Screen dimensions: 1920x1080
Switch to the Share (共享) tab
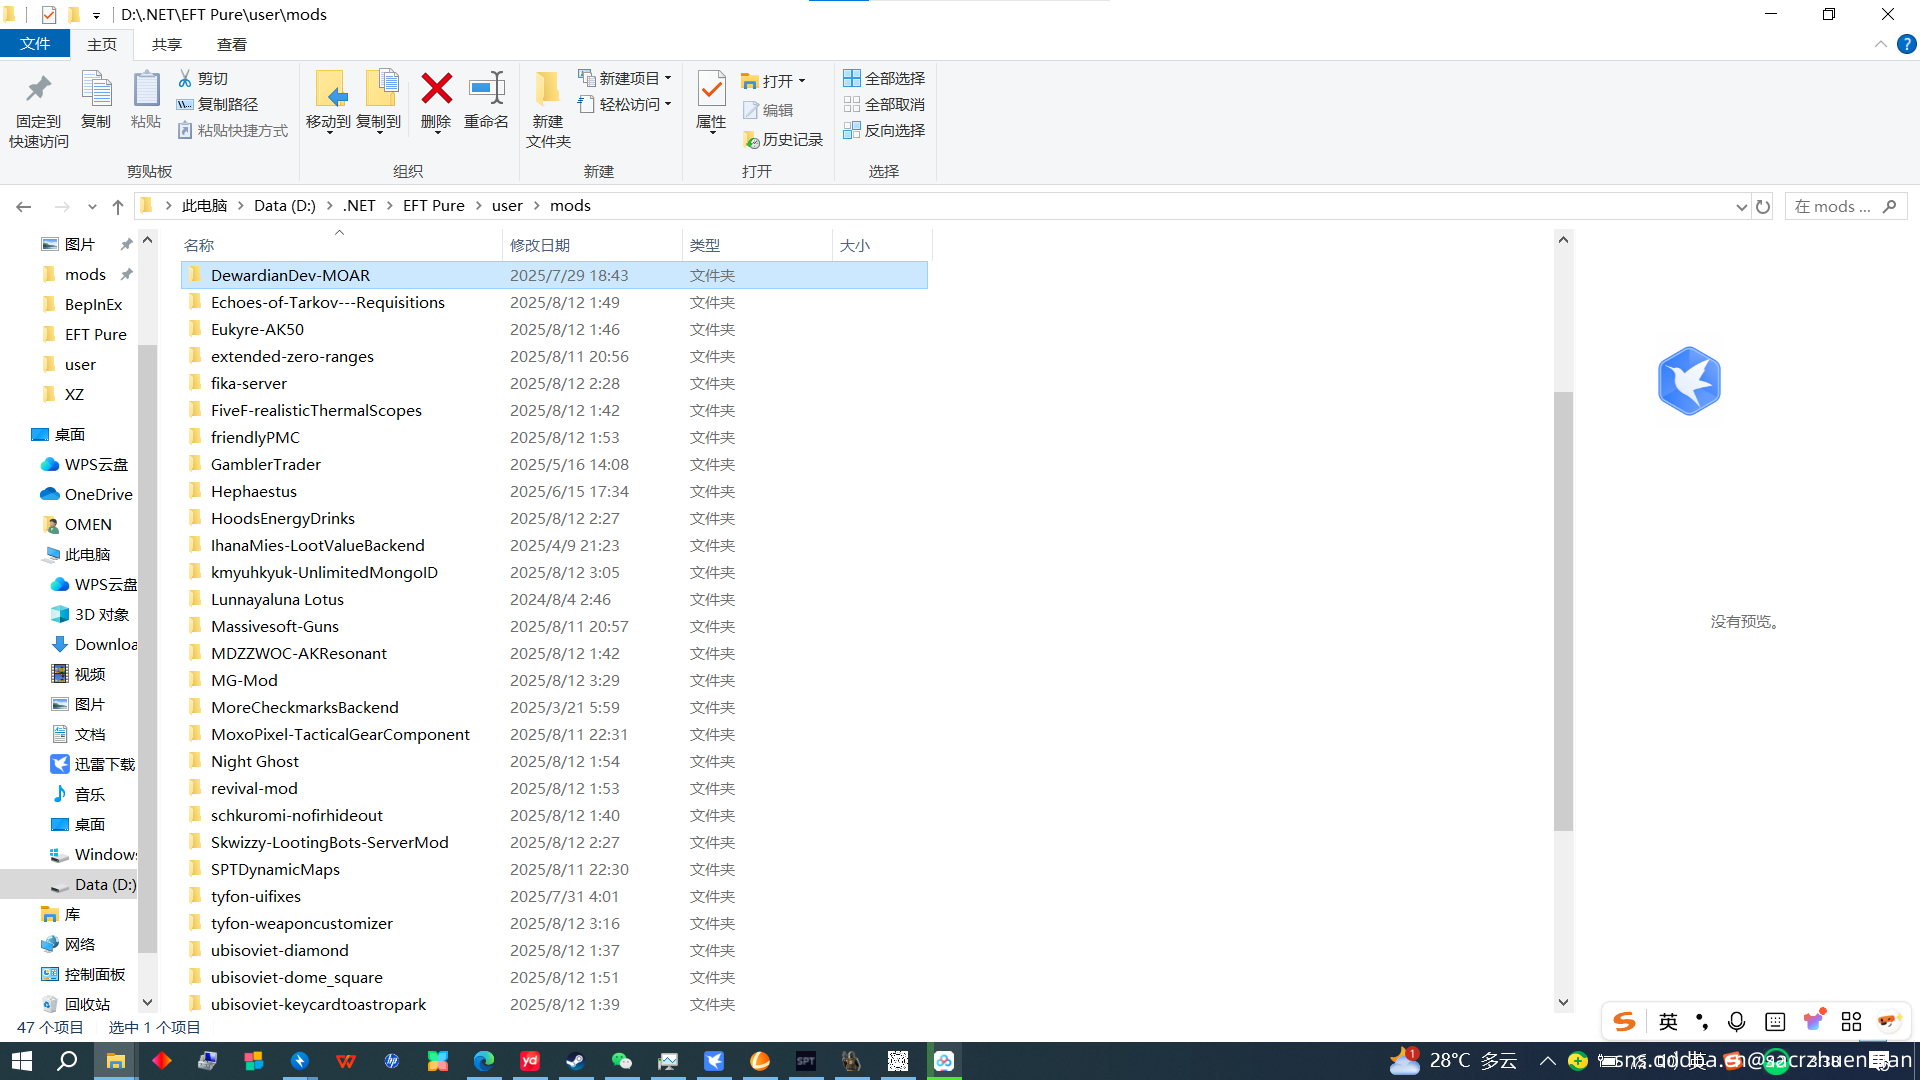coord(166,44)
